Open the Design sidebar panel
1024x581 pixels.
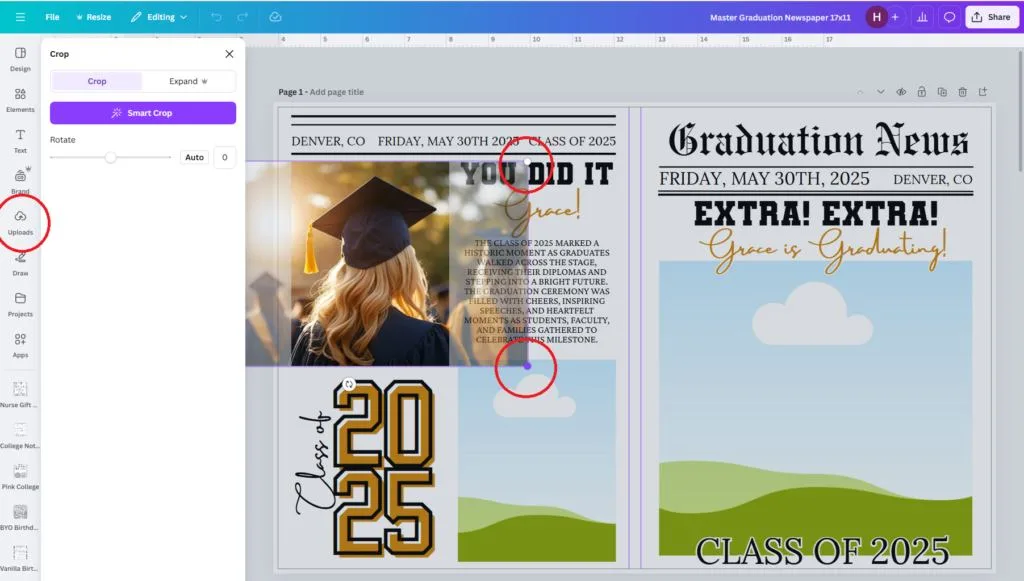click(20, 59)
